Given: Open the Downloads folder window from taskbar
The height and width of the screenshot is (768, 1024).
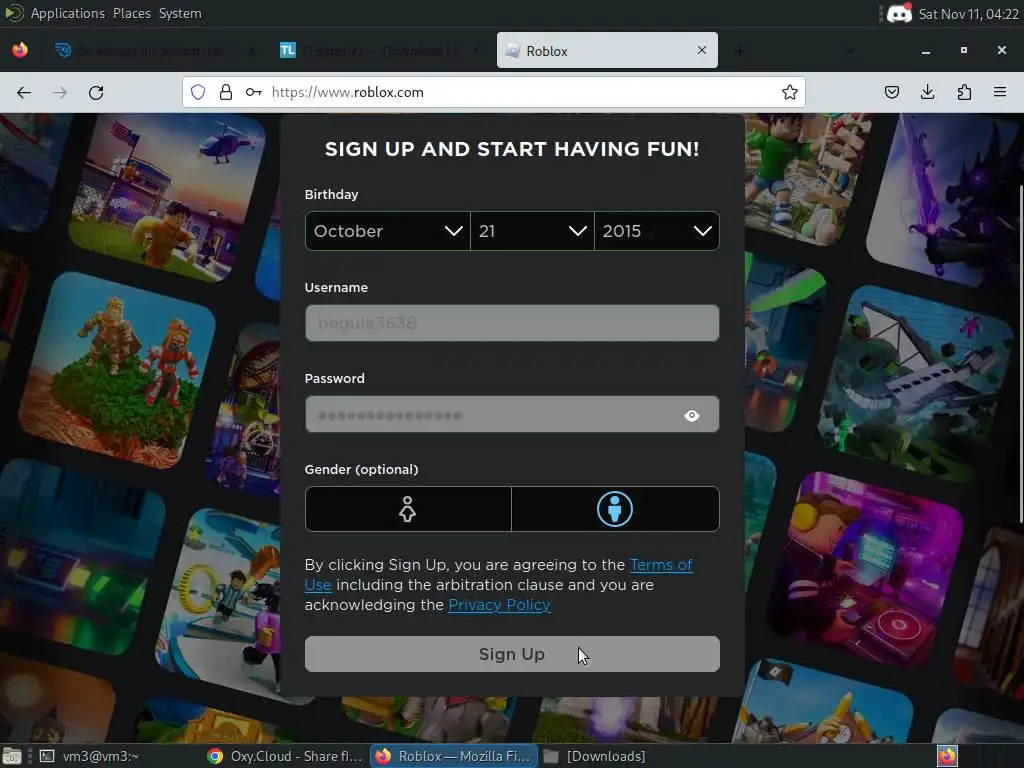Looking at the screenshot, I should tap(594, 756).
